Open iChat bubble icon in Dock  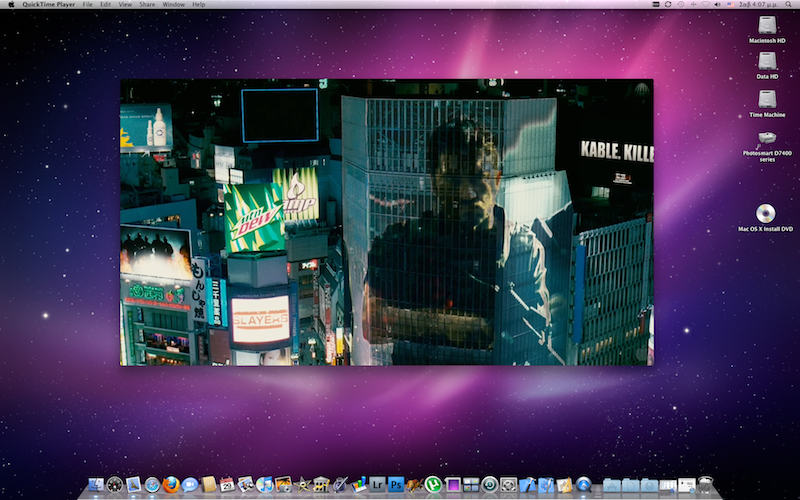(190, 485)
